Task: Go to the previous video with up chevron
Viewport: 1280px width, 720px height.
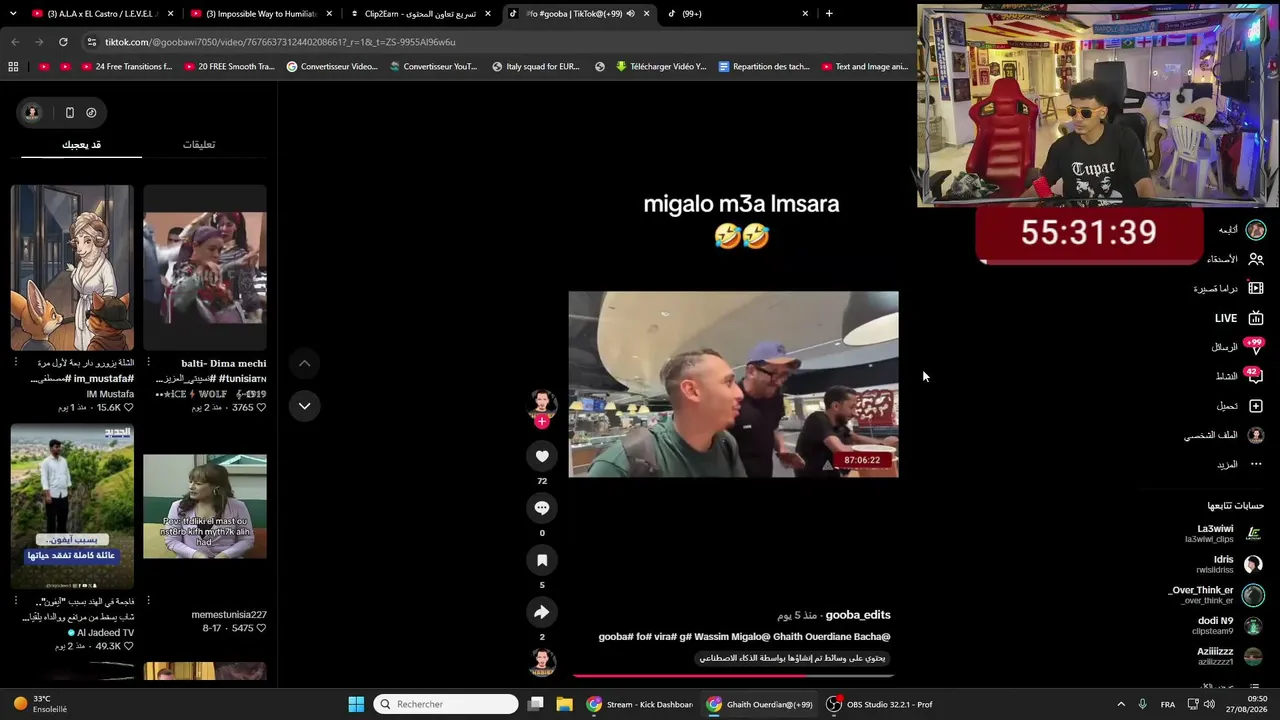Action: coord(304,363)
